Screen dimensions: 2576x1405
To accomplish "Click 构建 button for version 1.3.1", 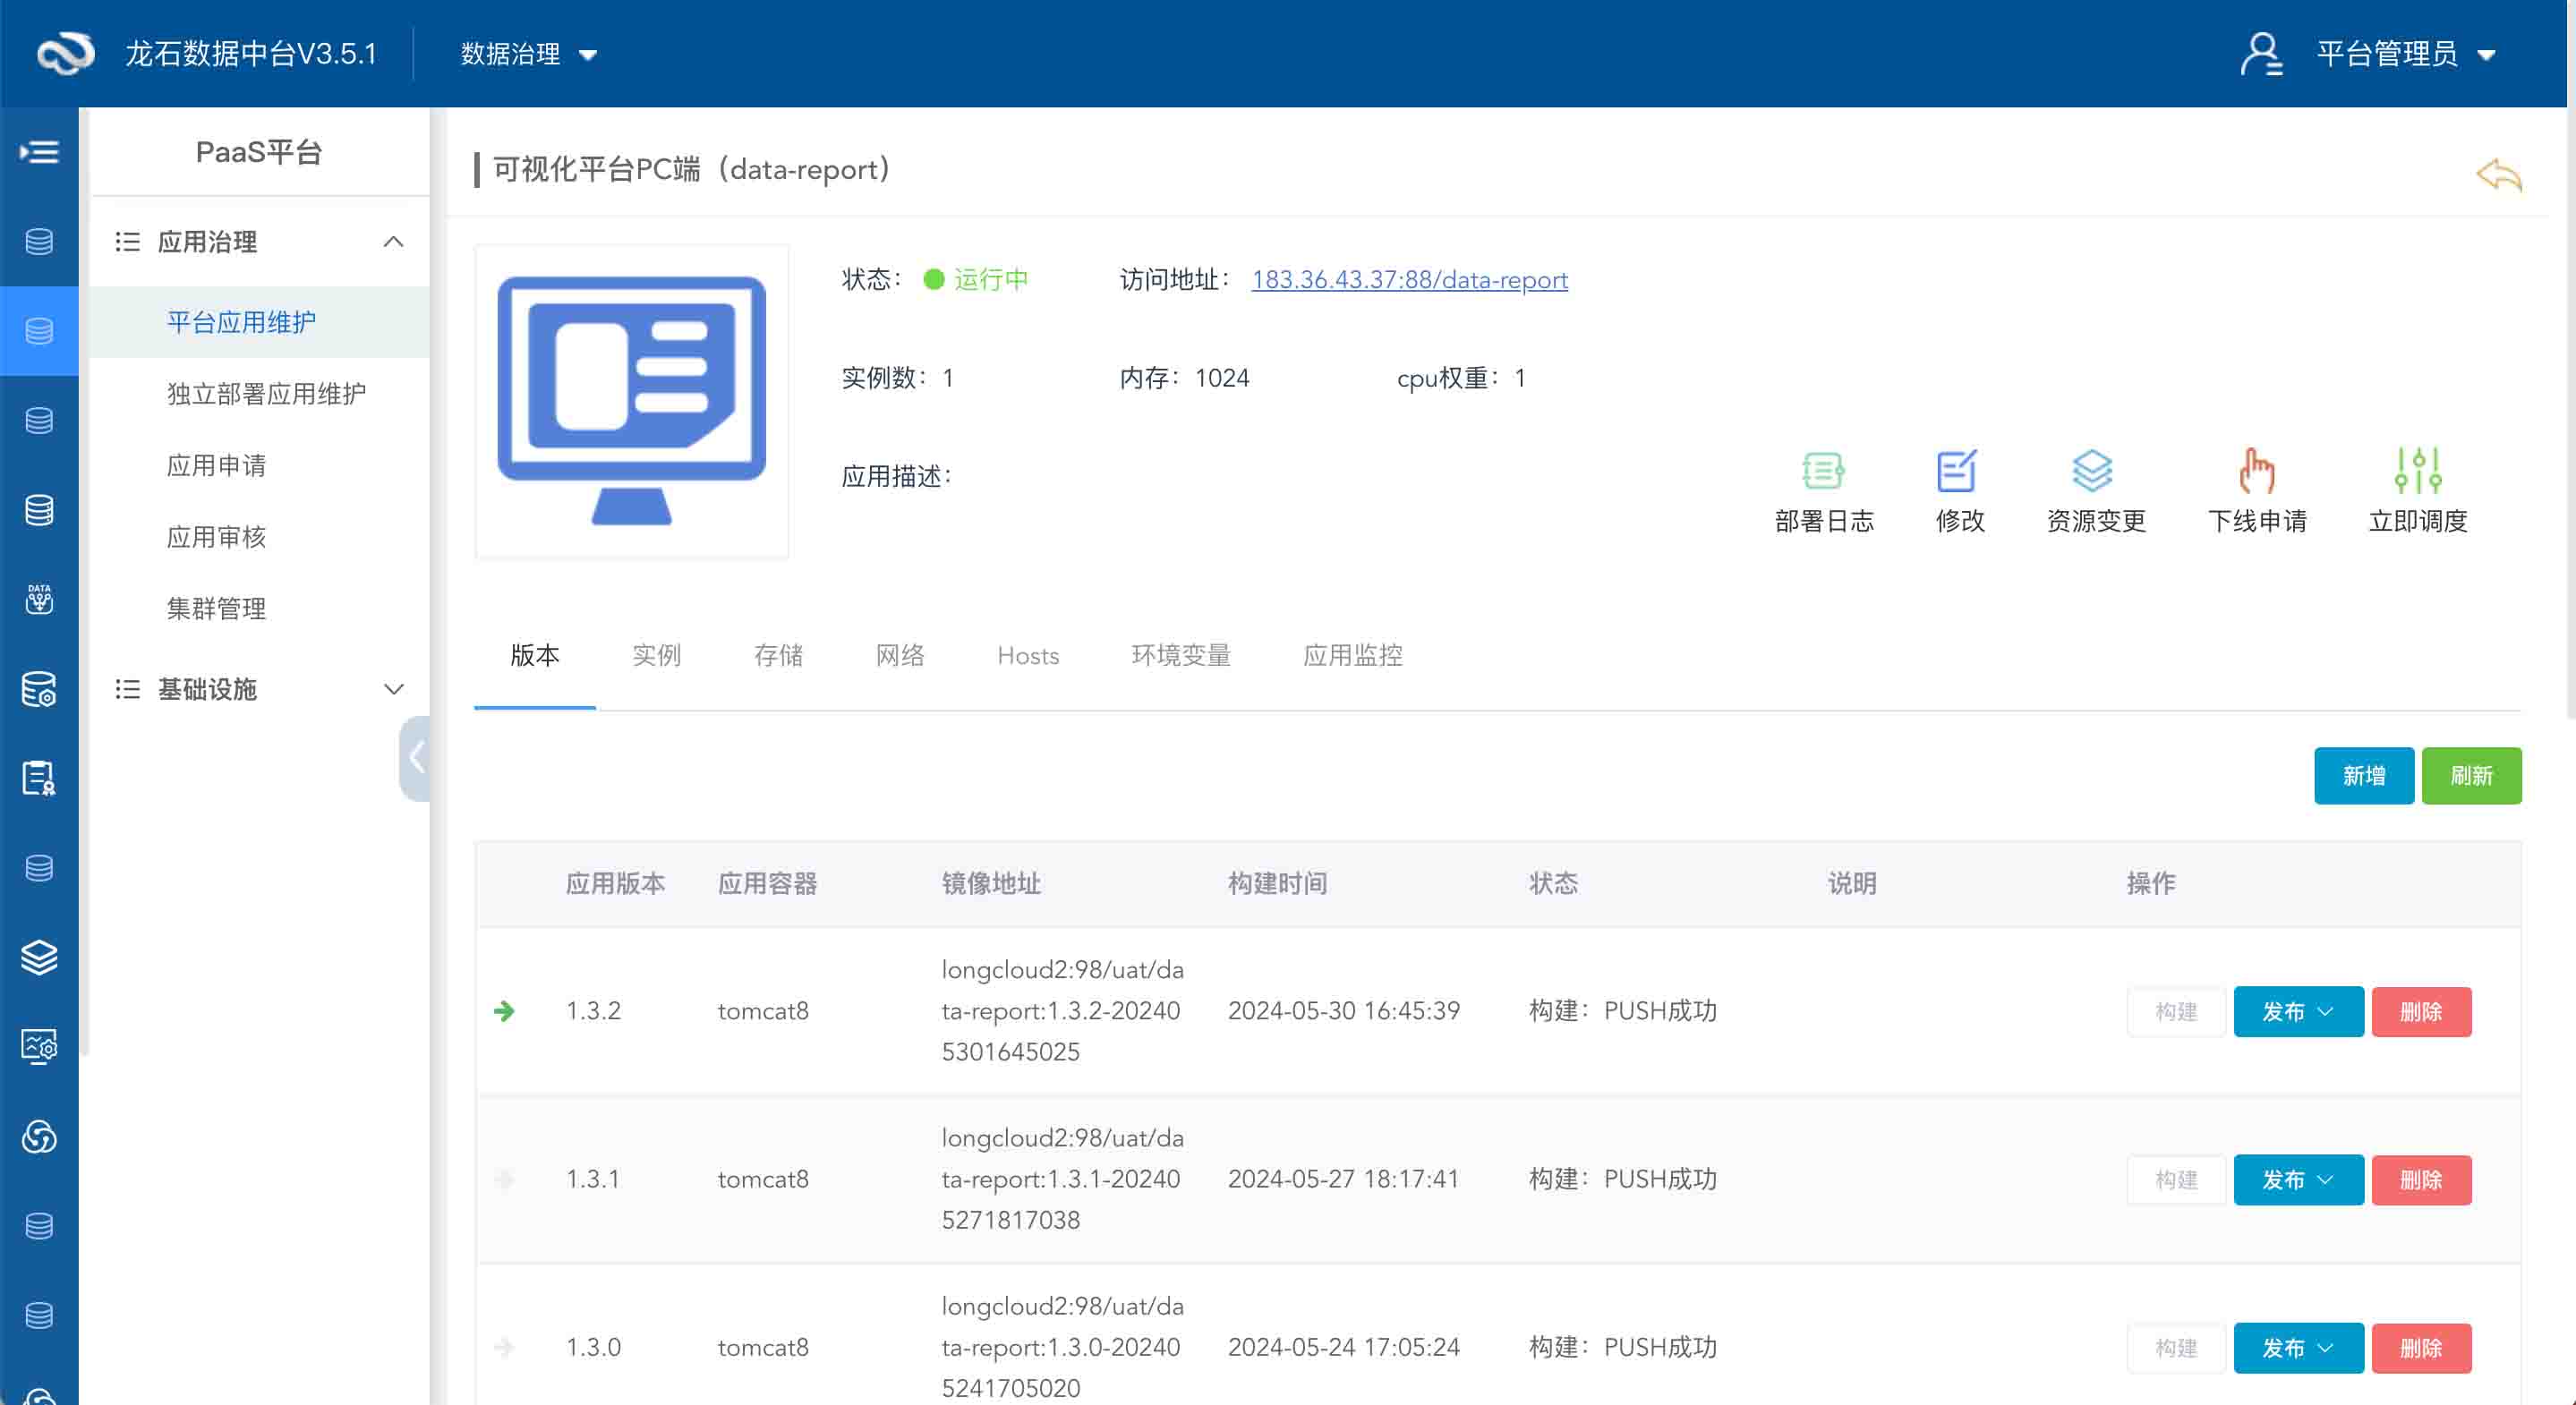I will pyautogui.click(x=2176, y=1179).
